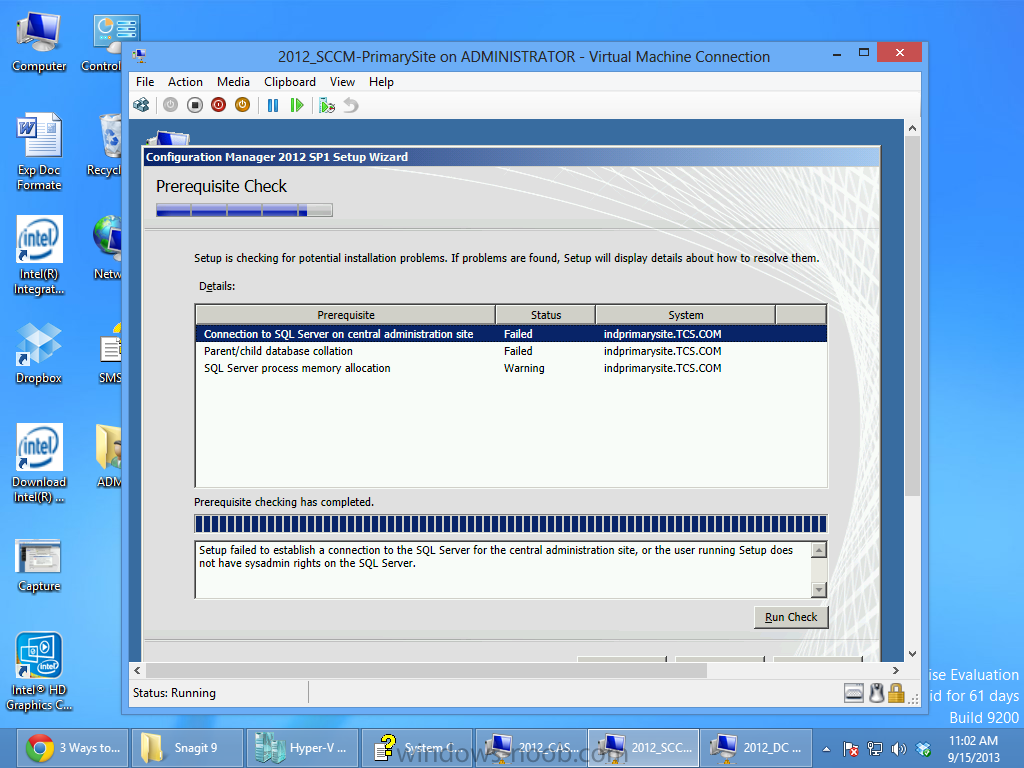Click the Dropbox tray icon
Screen dimensions: 1024x768
pyautogui.click(x=923, y=749)
